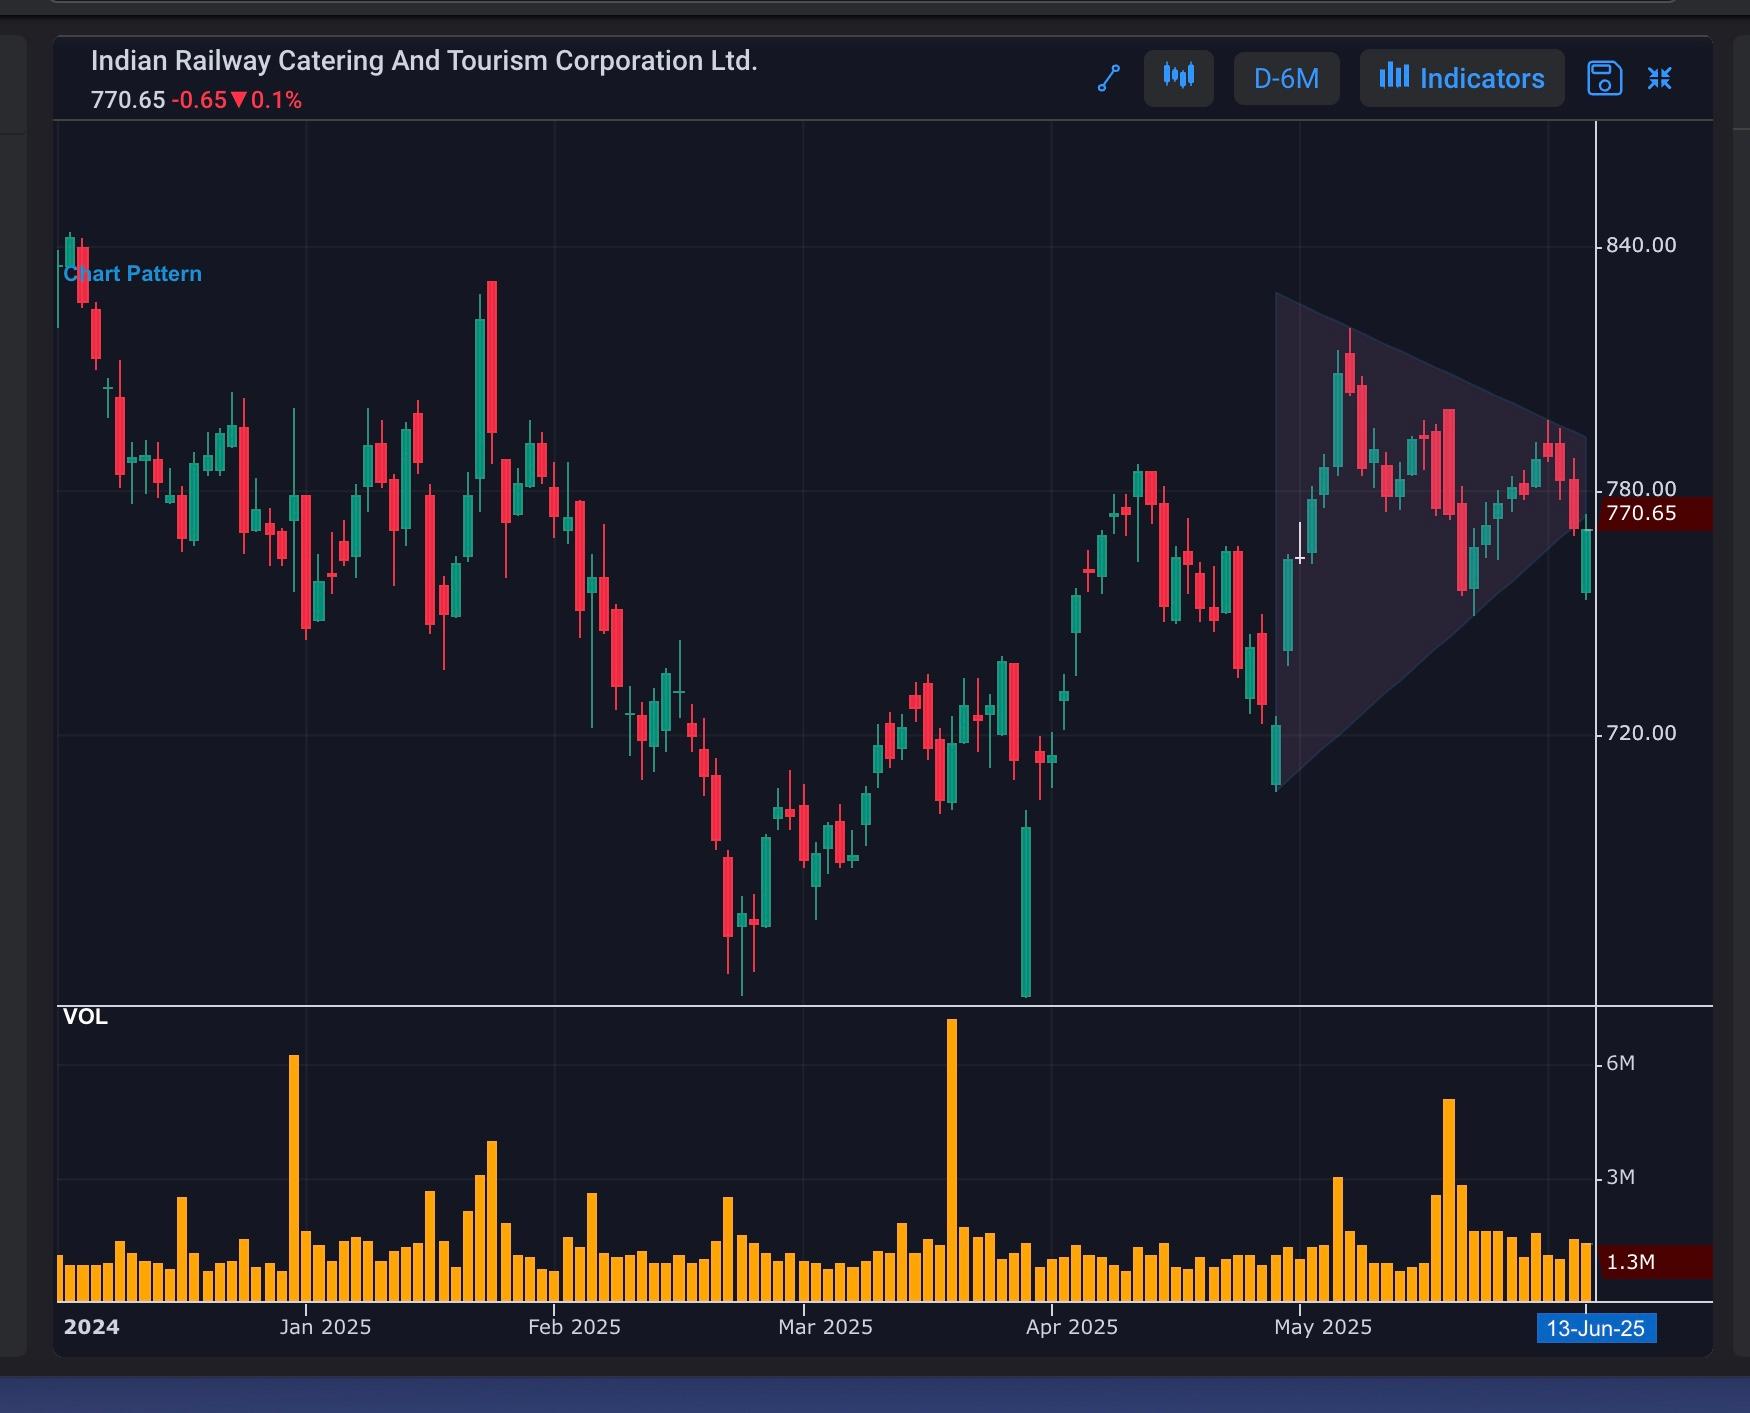Click the -0.65 price change value

click(199, 100)
